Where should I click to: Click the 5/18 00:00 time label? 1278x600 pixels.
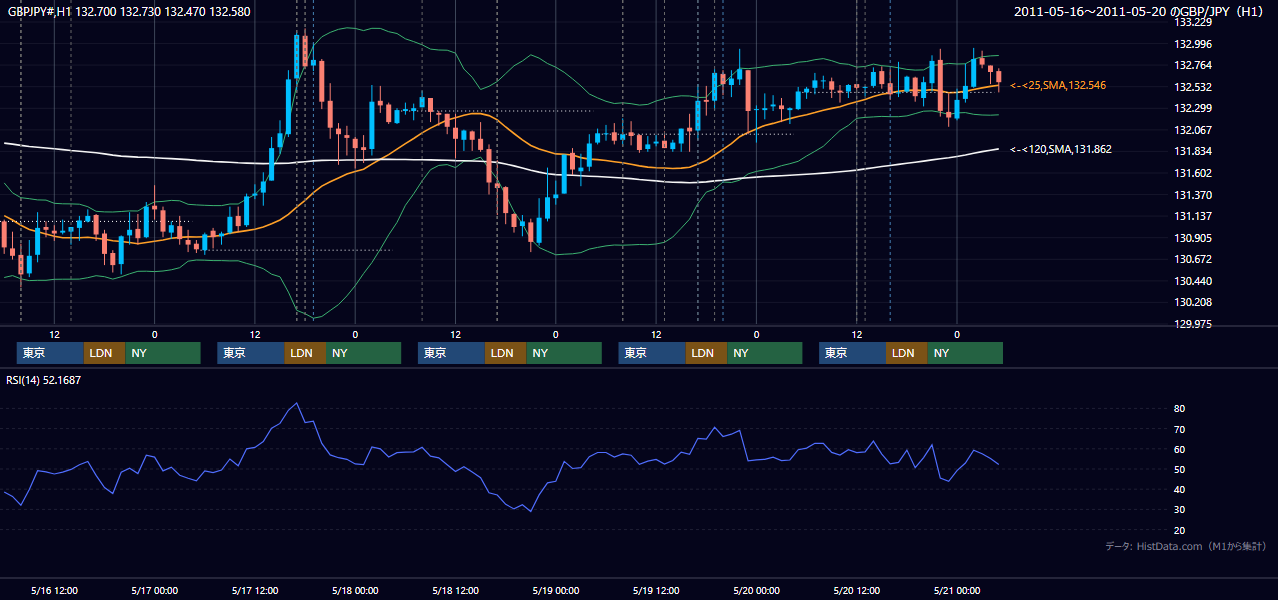355,590
